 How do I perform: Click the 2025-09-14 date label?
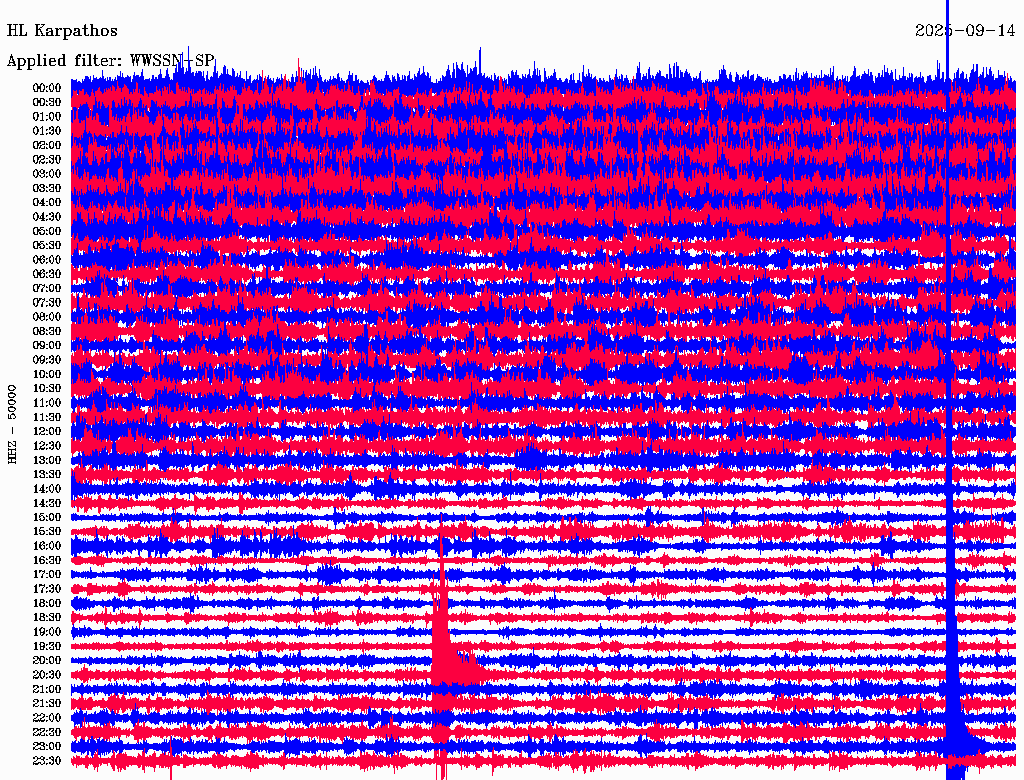coord(964,31)
